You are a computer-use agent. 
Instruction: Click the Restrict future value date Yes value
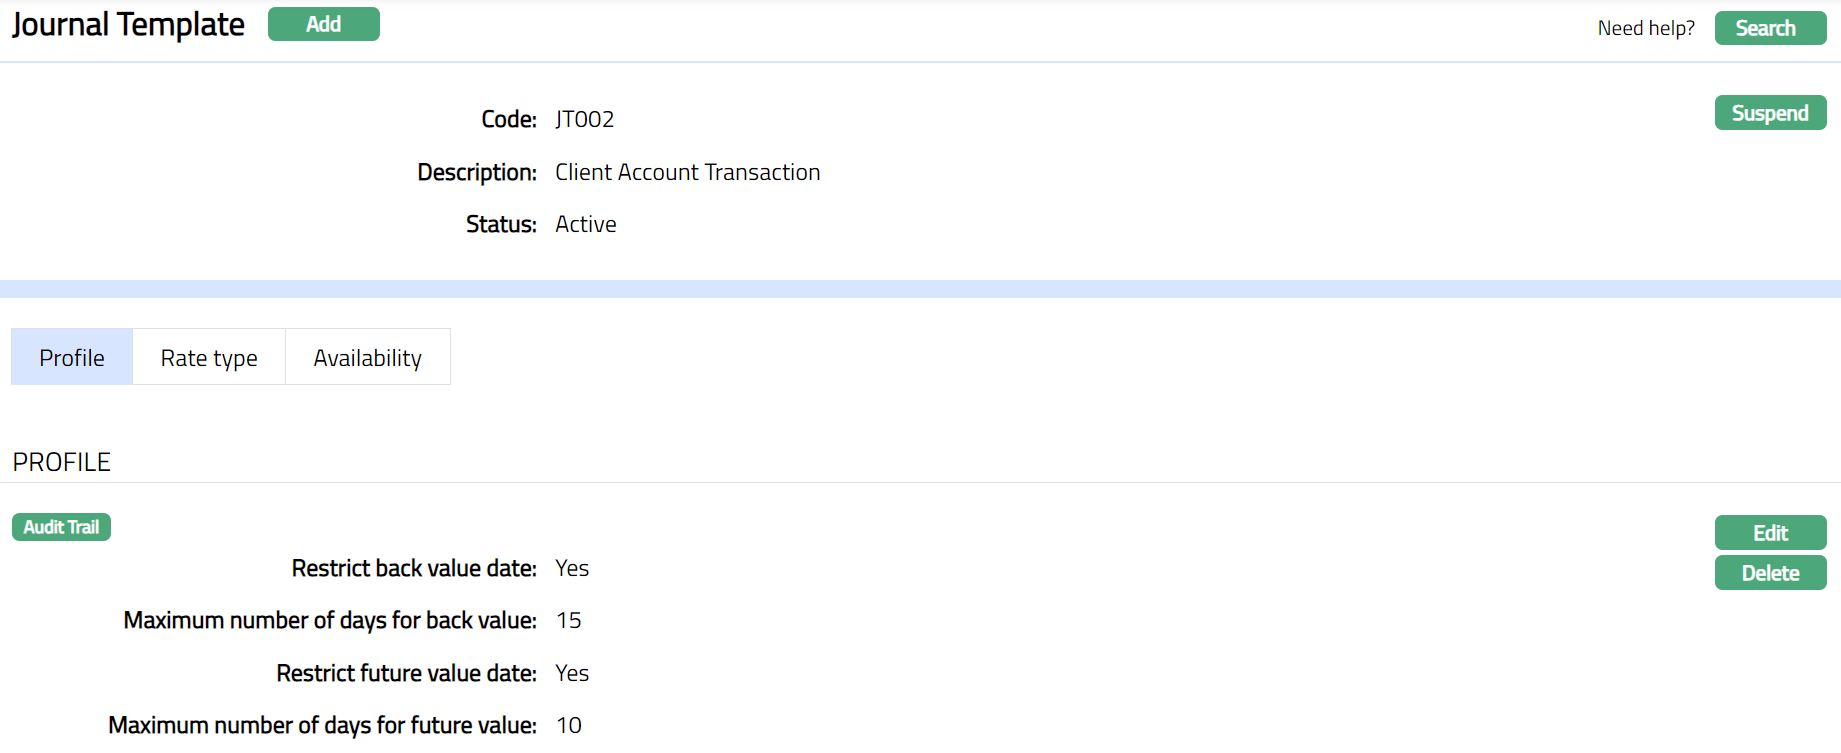pyautogui.click(x=571, y=673)
